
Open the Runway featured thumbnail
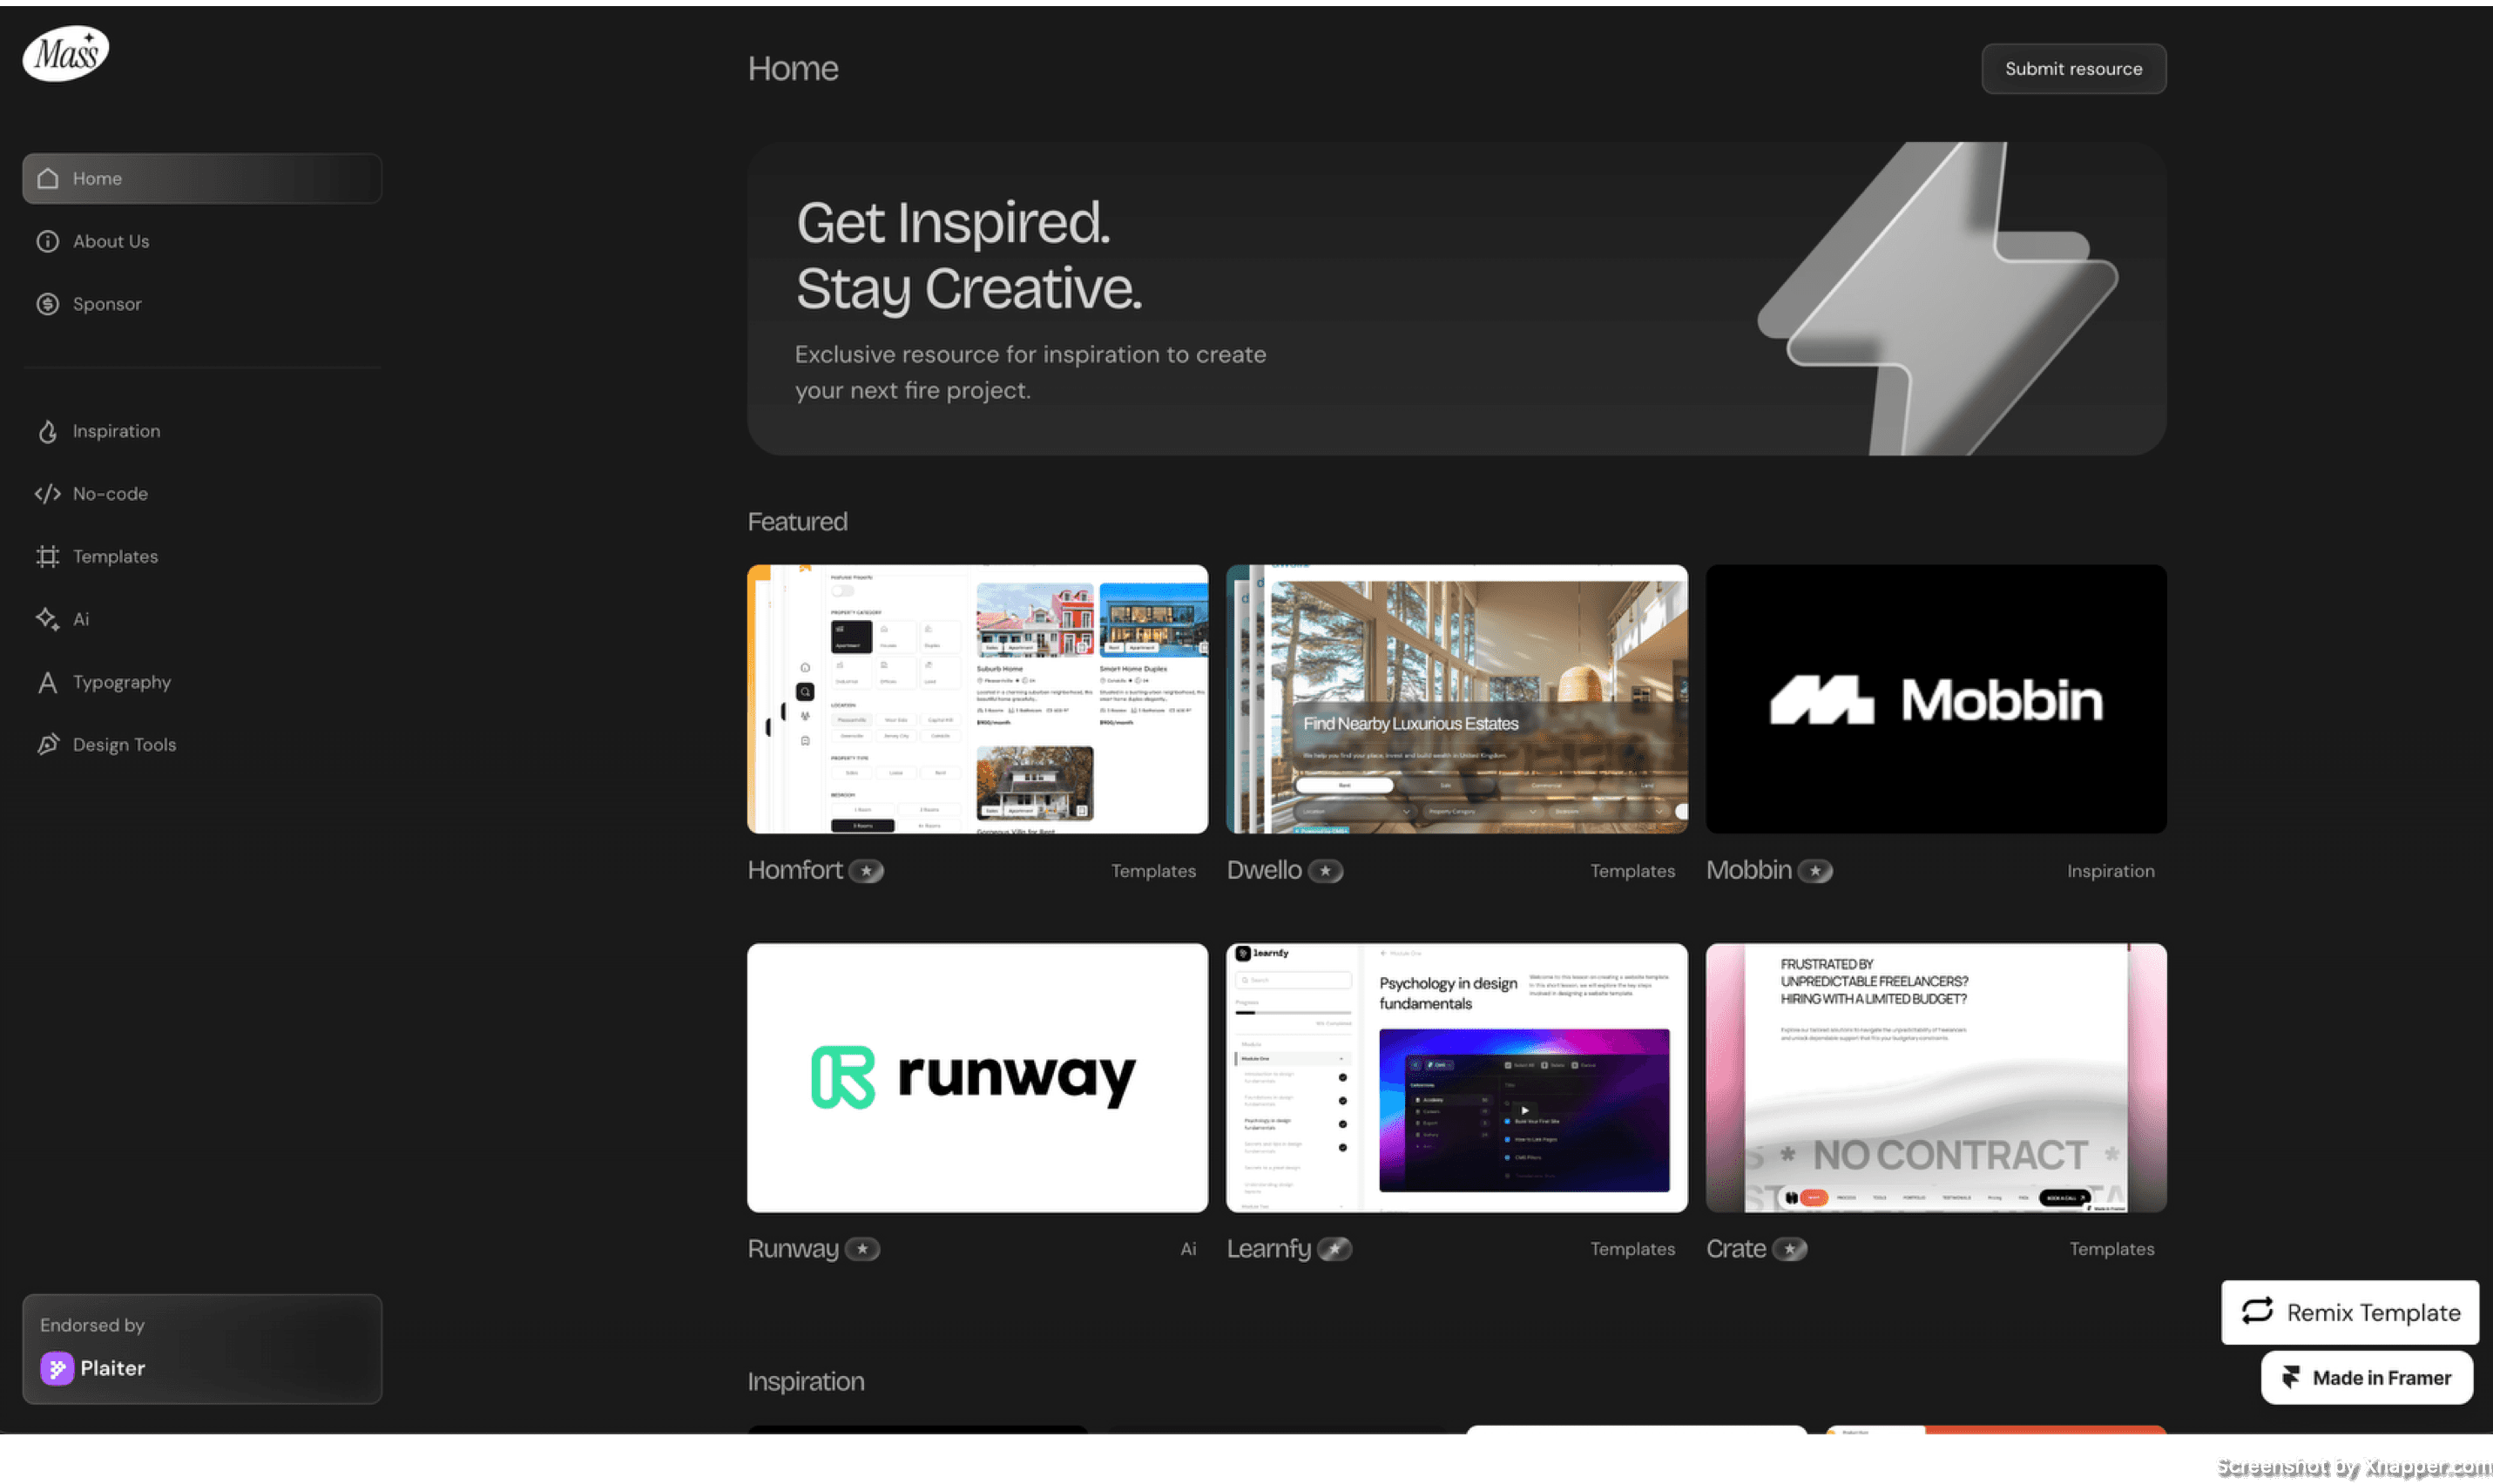(x=977, y=1077)
